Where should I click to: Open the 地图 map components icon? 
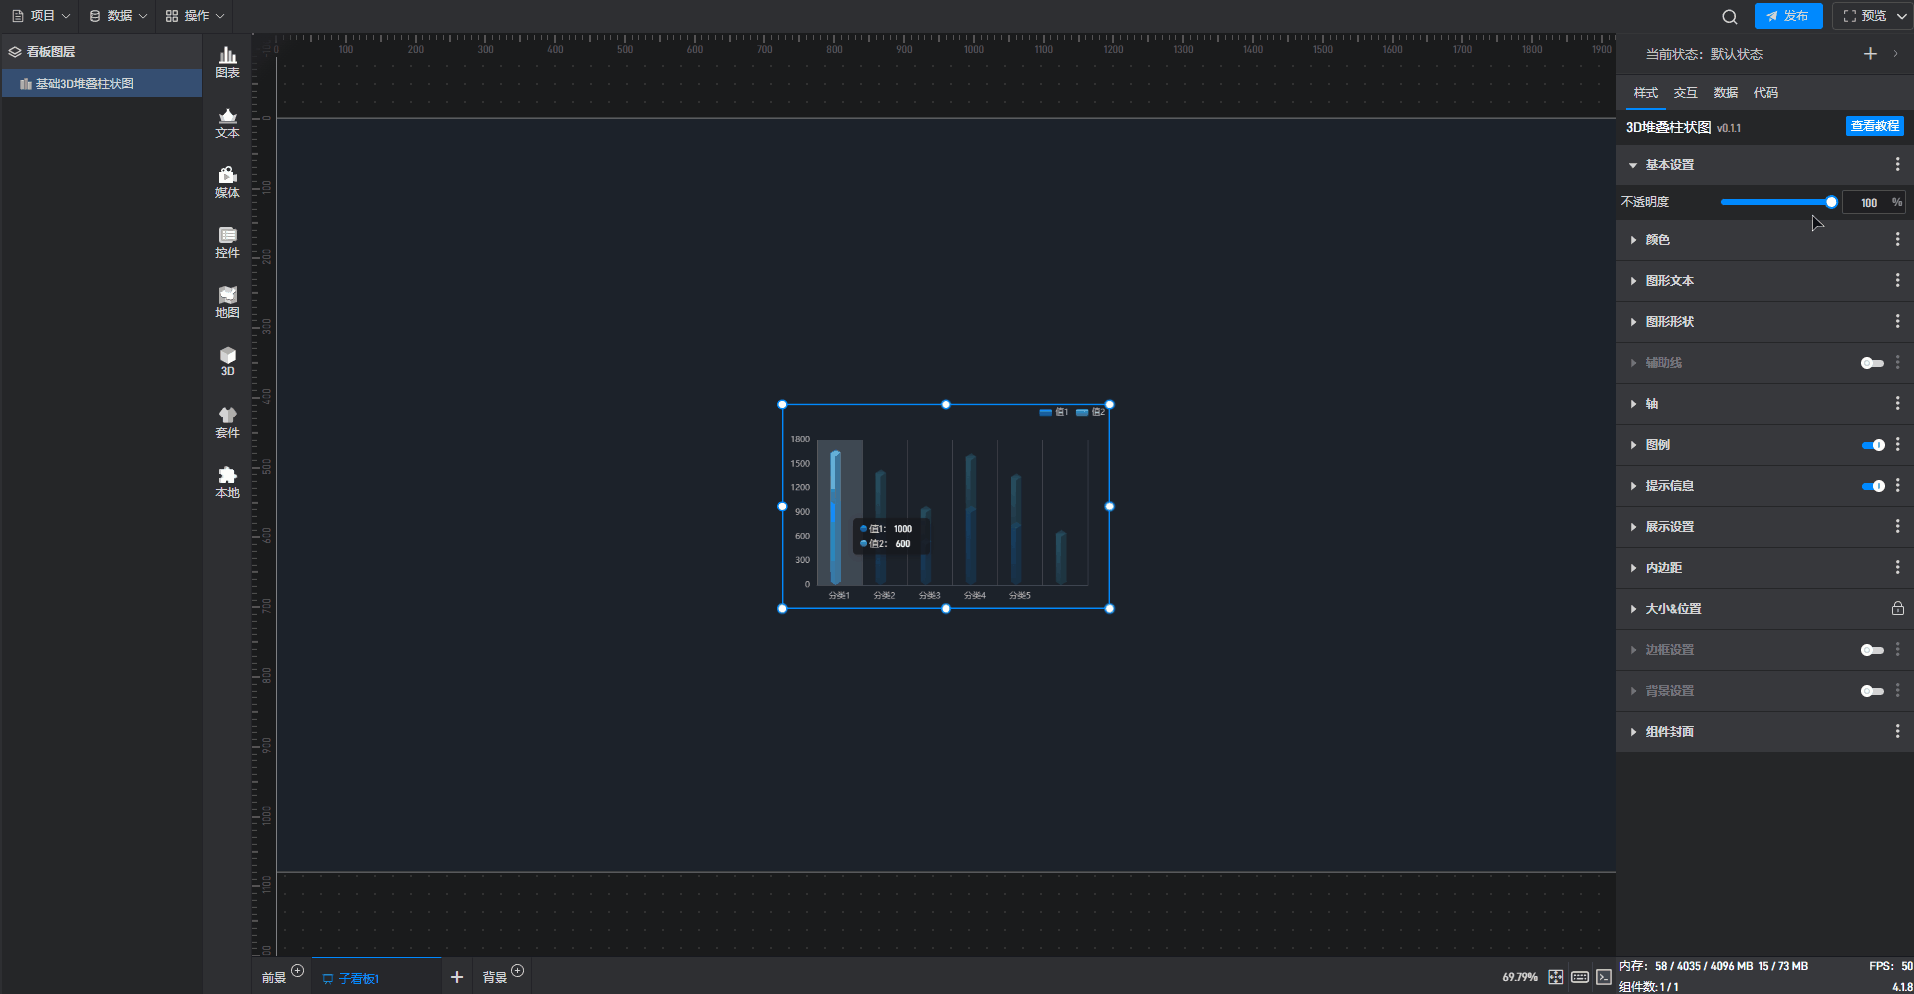pyautogui.click(x=227, y=302)
